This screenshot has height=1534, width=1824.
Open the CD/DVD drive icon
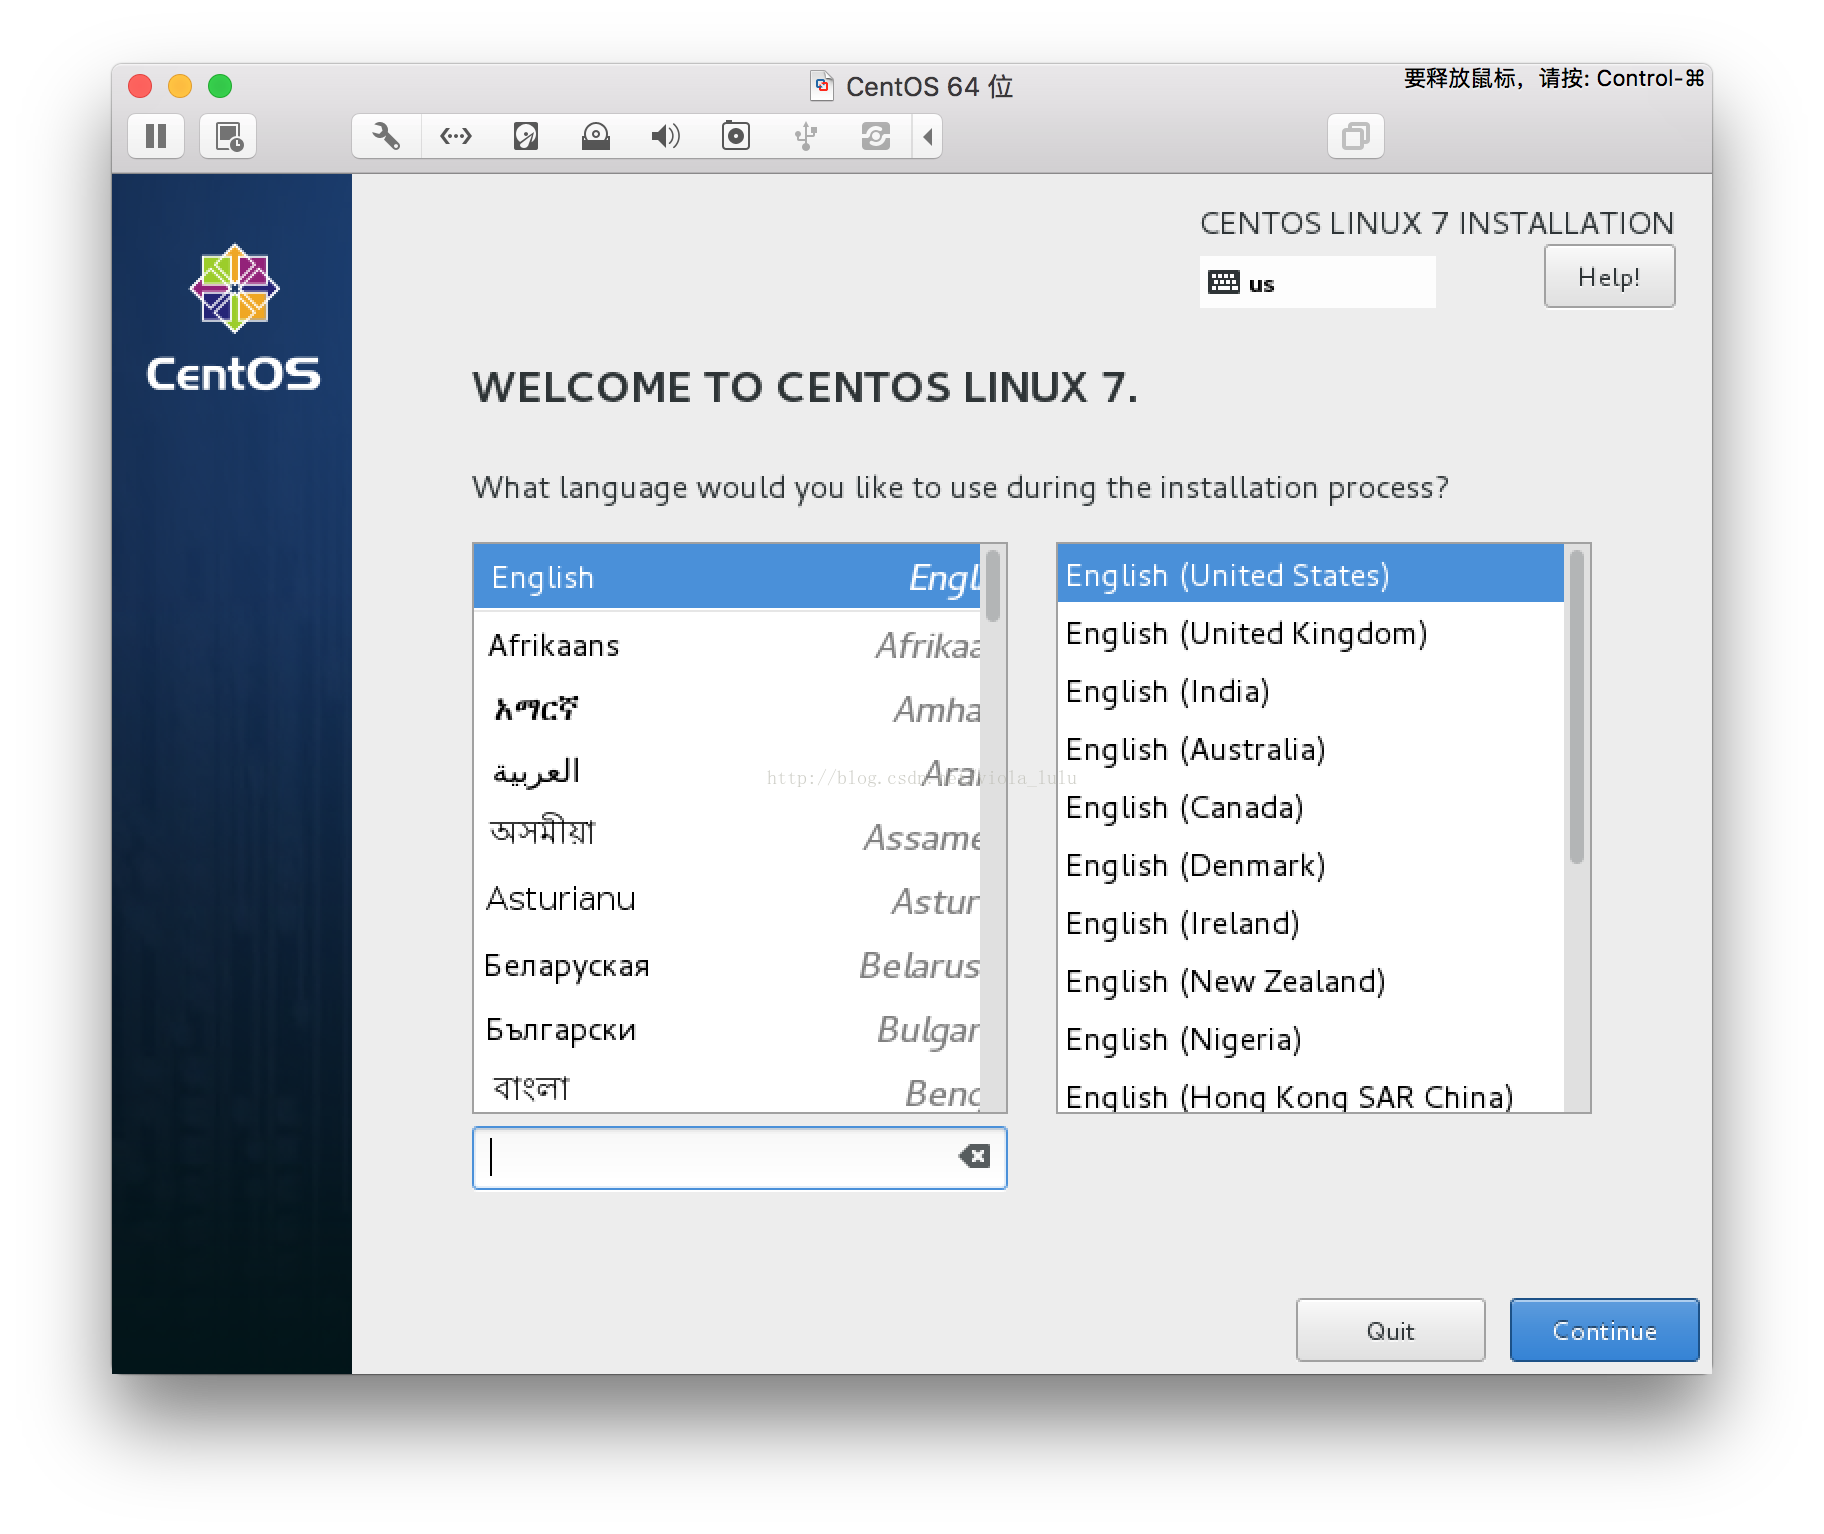point(596,136)
